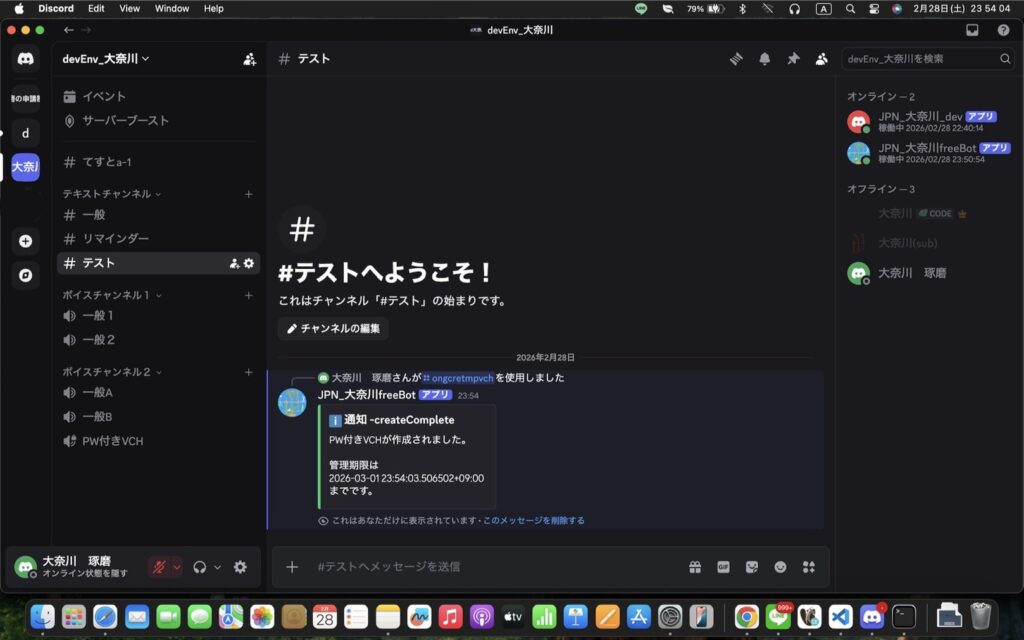
Task: Open the GIF picker
Action: tap(723, 567)
